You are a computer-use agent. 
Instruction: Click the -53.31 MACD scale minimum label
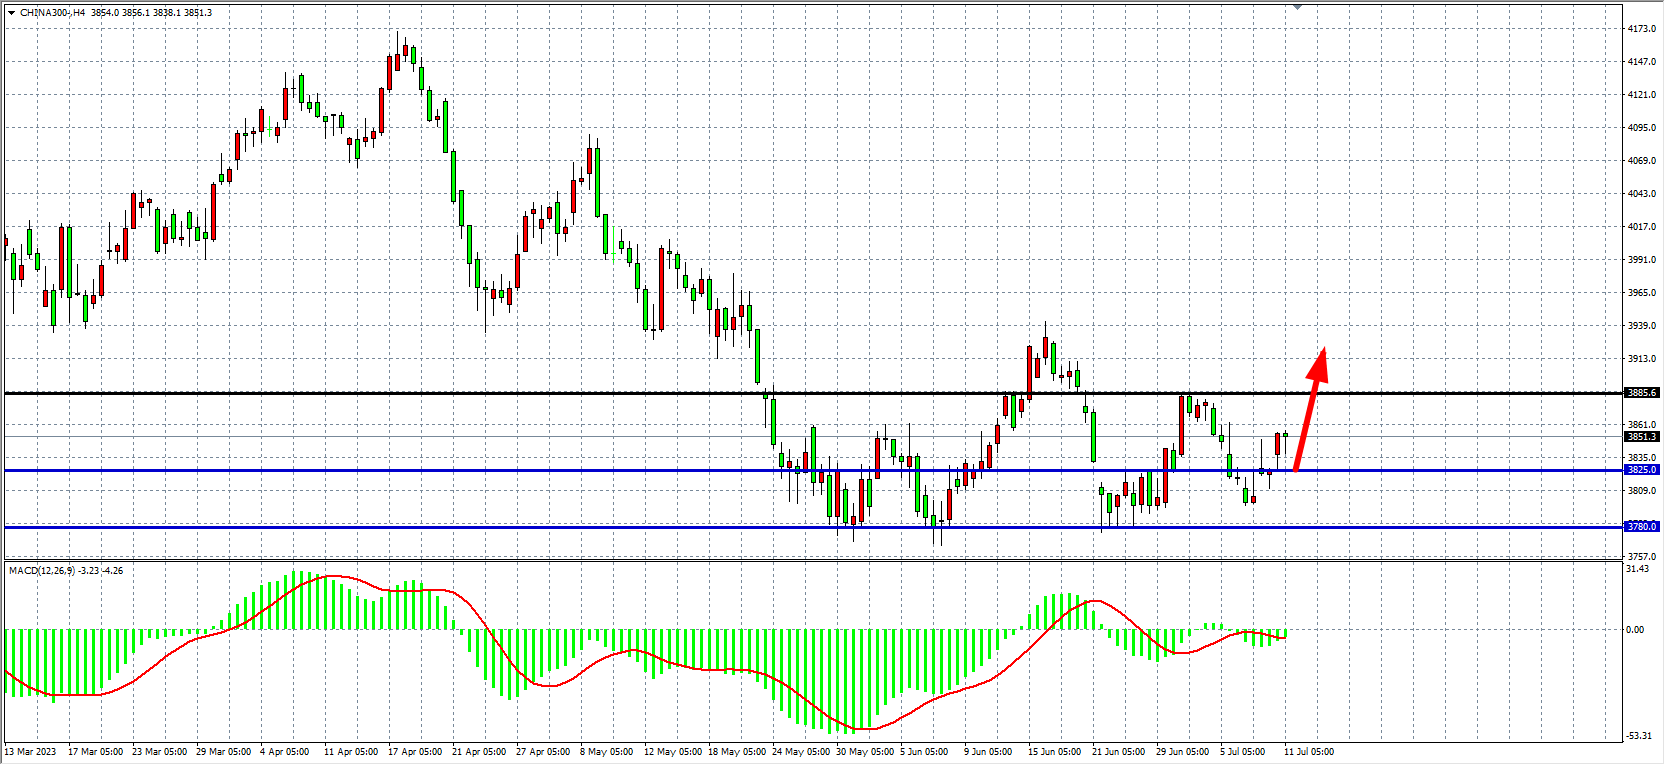tap(1638, 736)
